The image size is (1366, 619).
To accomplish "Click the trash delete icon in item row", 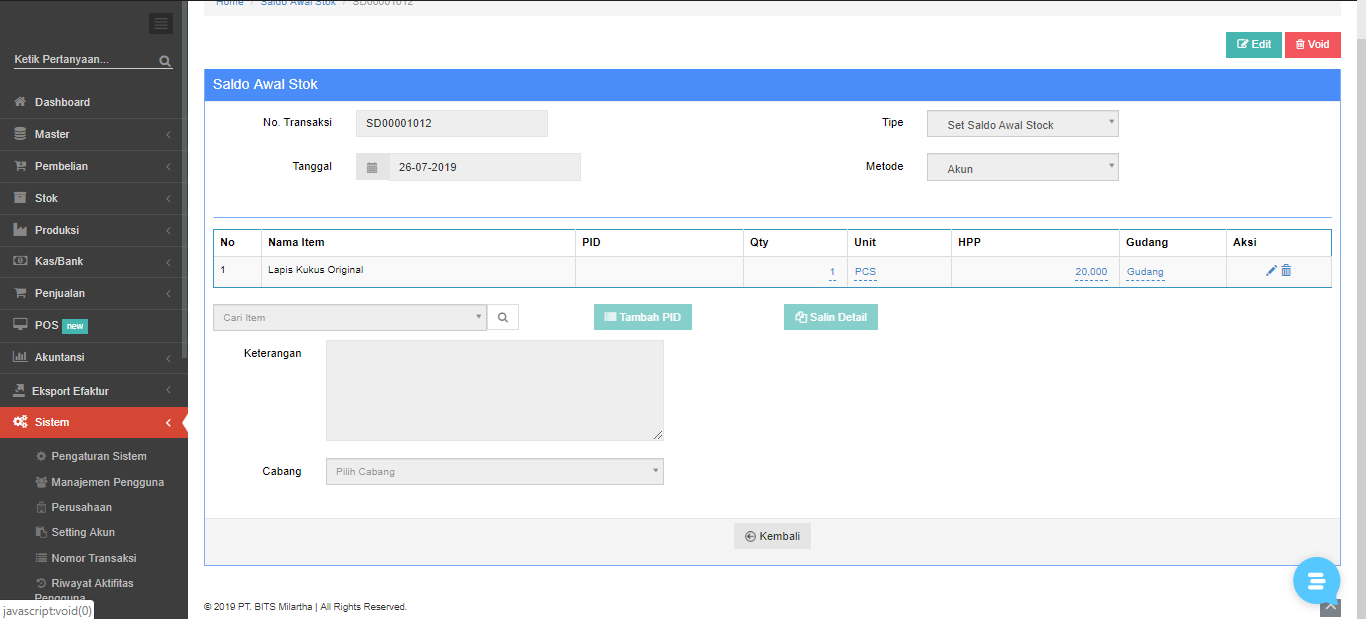I will 1286,271.
